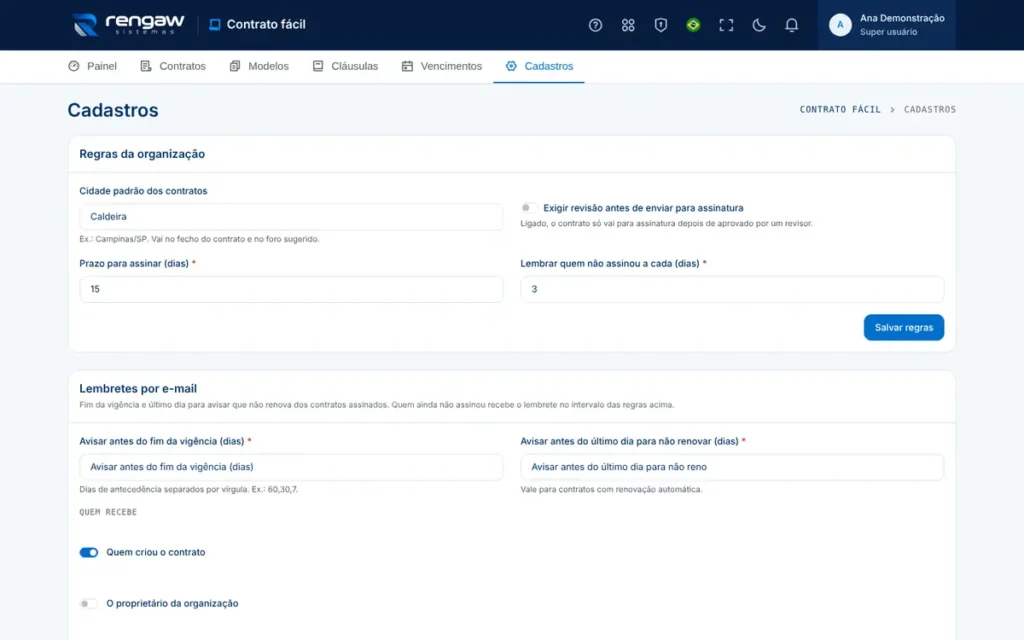Select the Cadastros tab label

pos(549,66)
